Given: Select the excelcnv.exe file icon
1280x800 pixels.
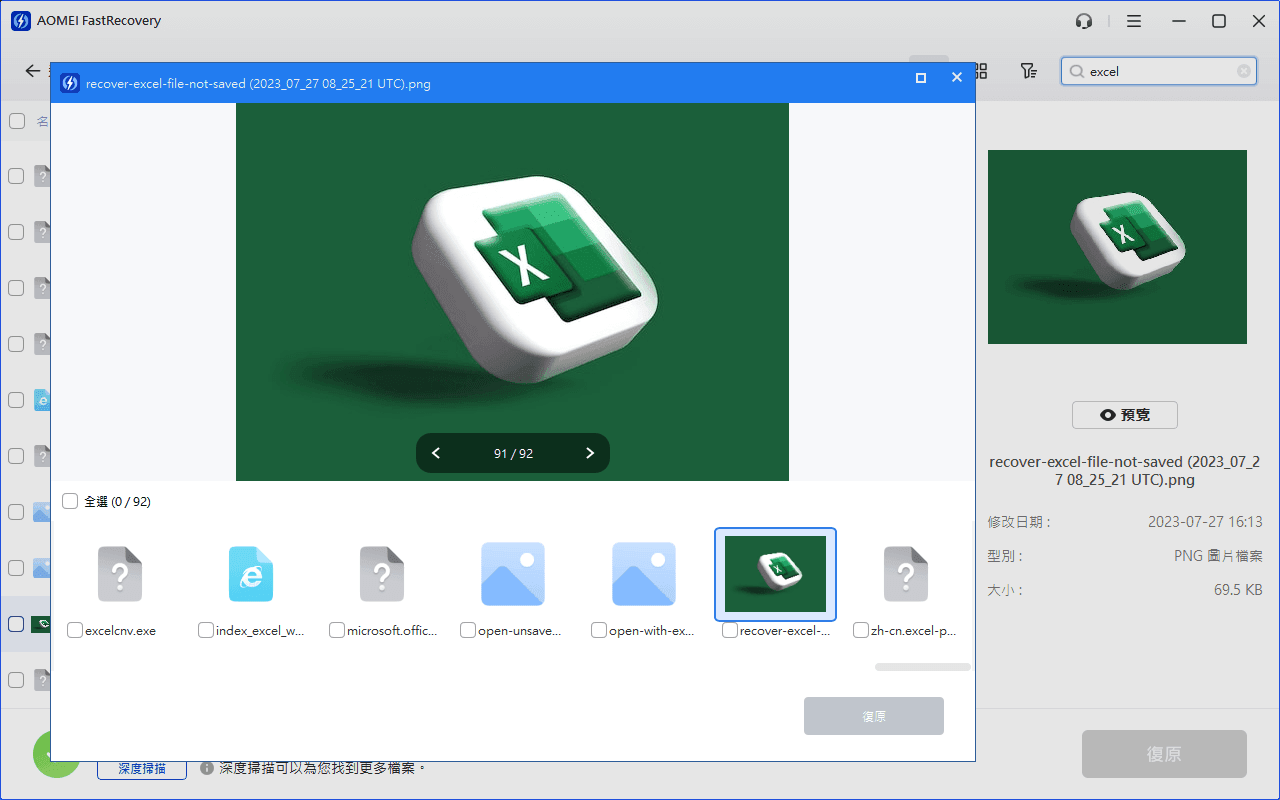Looking at the screenshot, I should pos(120,574).
